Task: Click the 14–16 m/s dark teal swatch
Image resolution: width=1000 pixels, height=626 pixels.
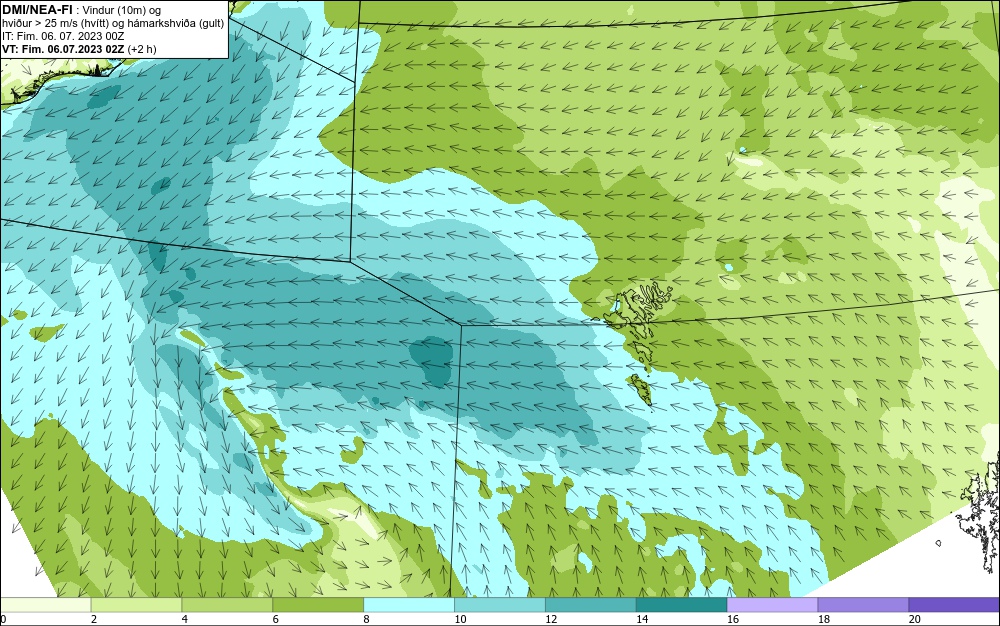Action: (682, 604)
